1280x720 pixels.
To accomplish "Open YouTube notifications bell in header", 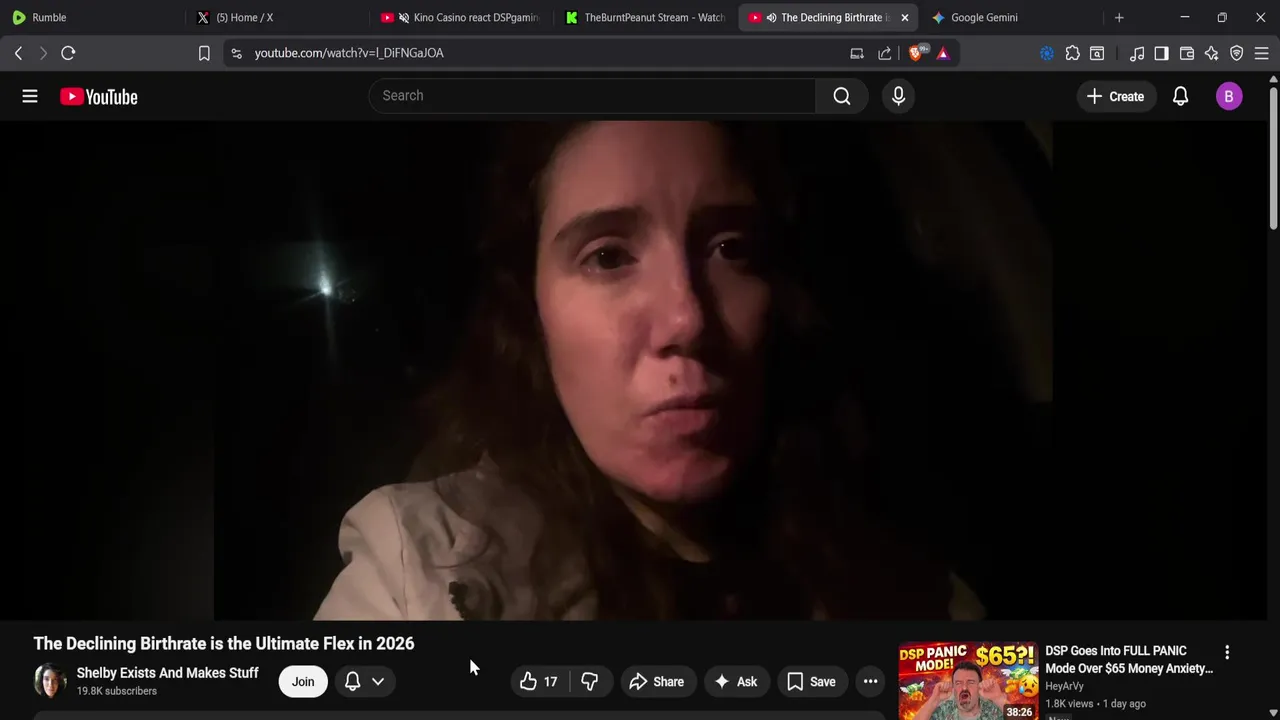I will 1180,96.
